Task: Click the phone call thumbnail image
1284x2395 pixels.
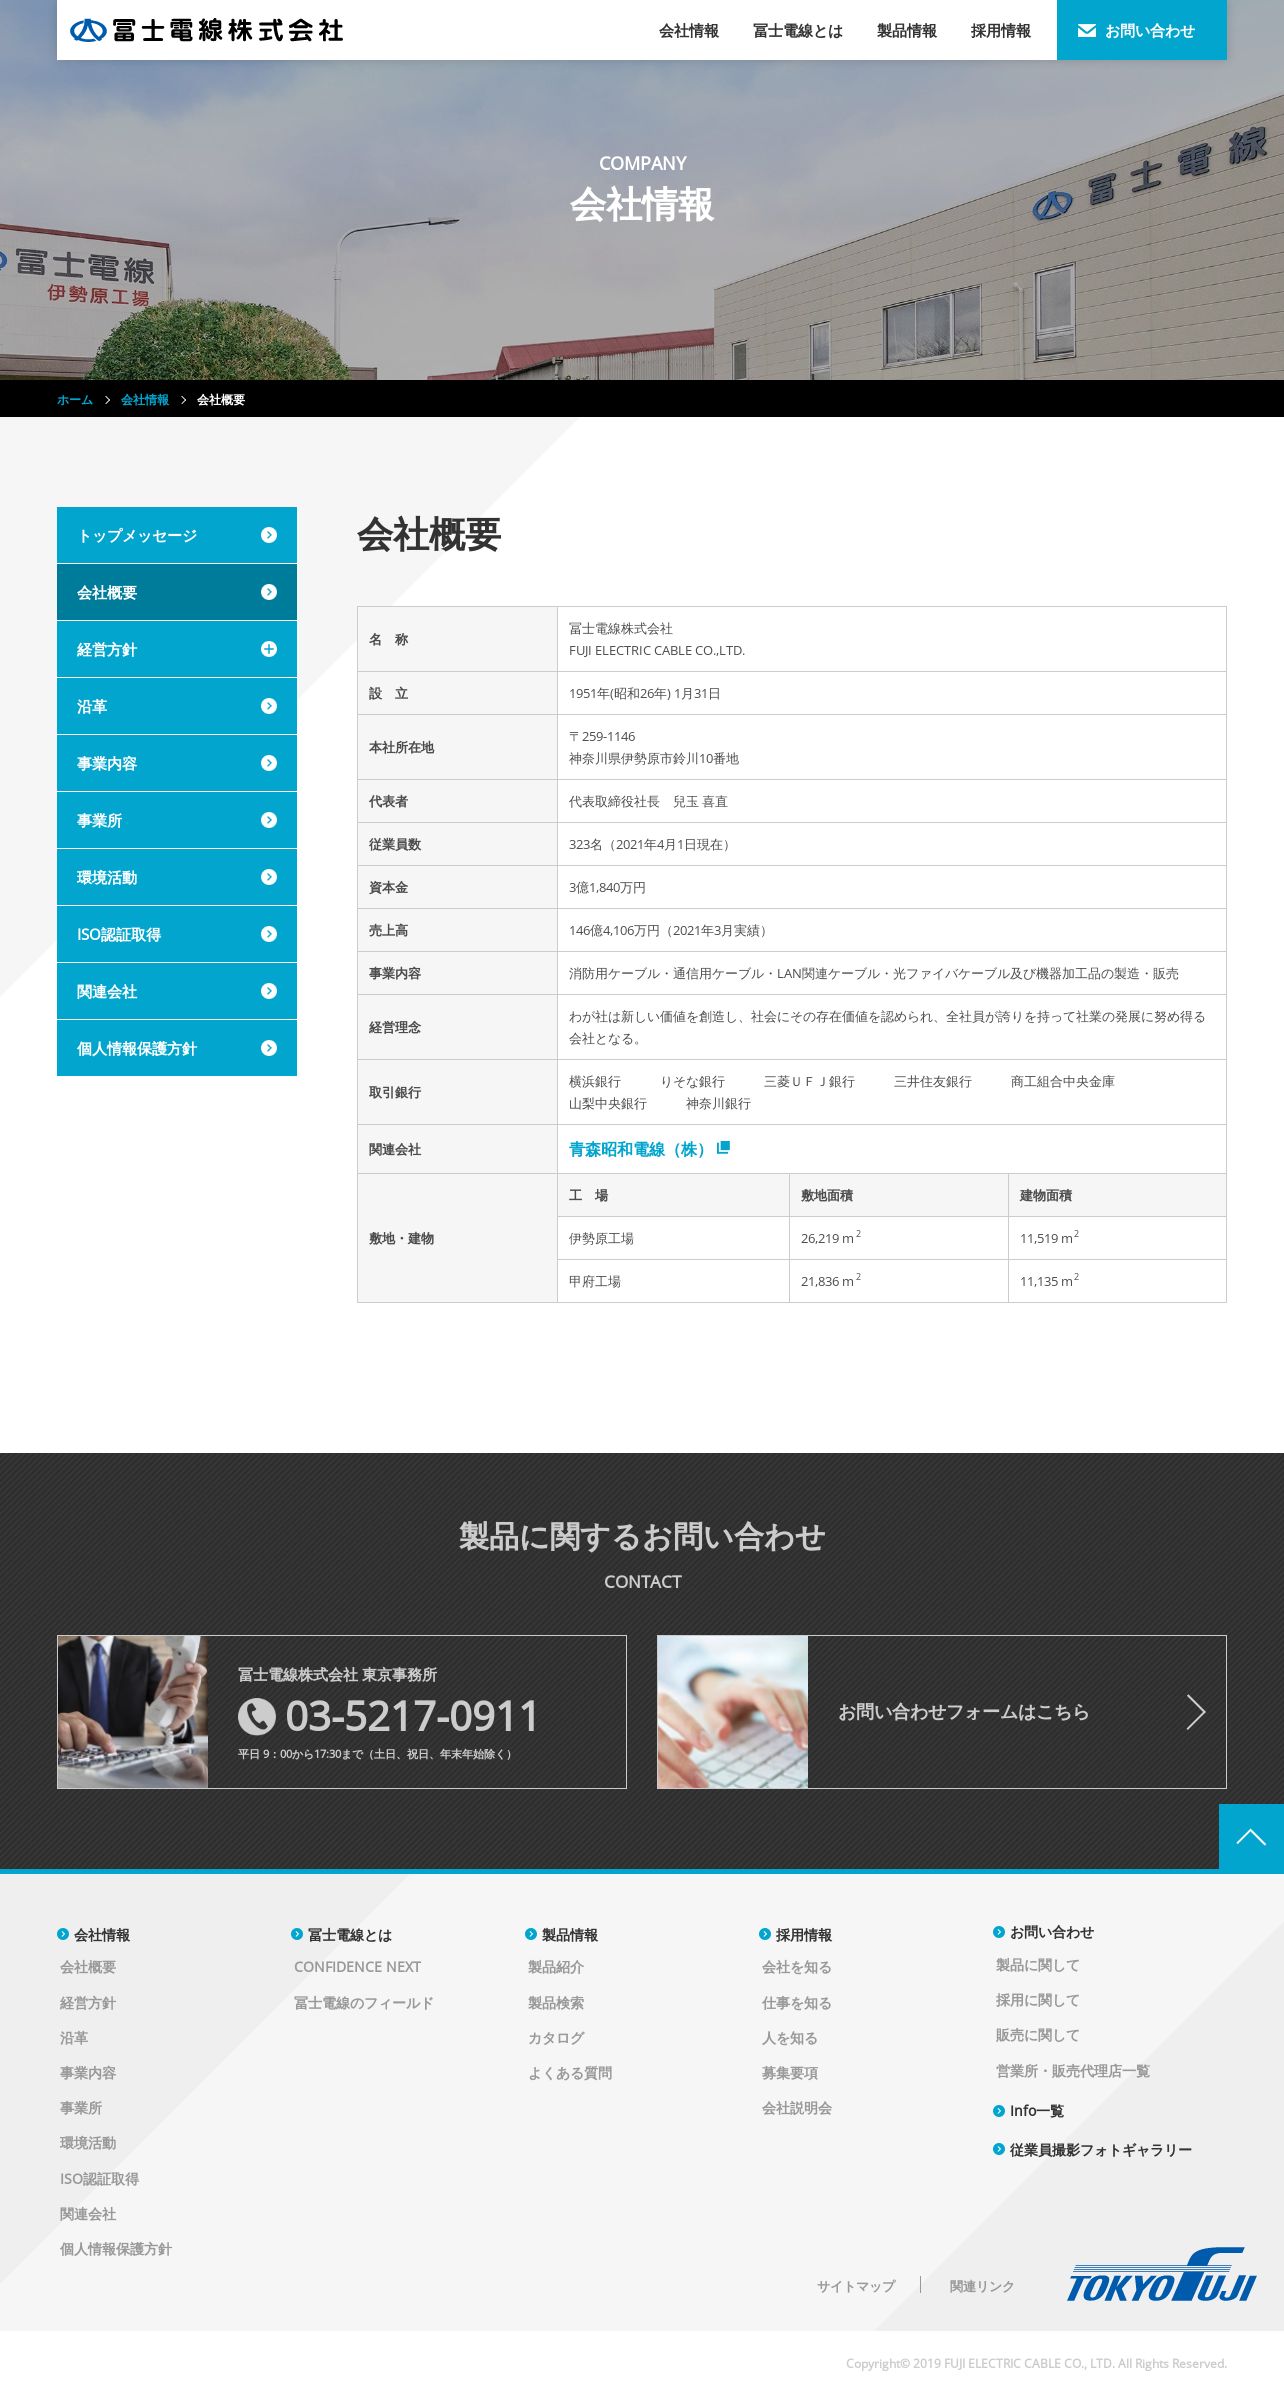Action: [133, 1712]
